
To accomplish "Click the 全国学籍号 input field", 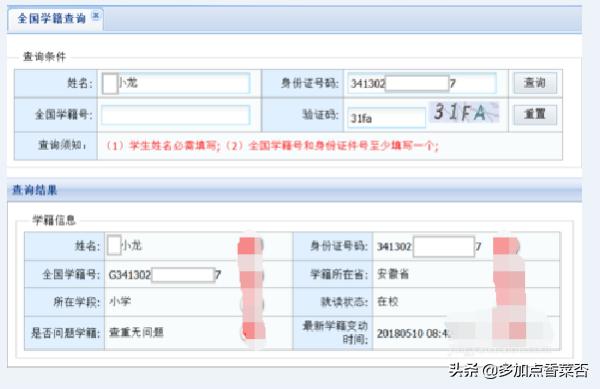I will (x=176, y=115).
